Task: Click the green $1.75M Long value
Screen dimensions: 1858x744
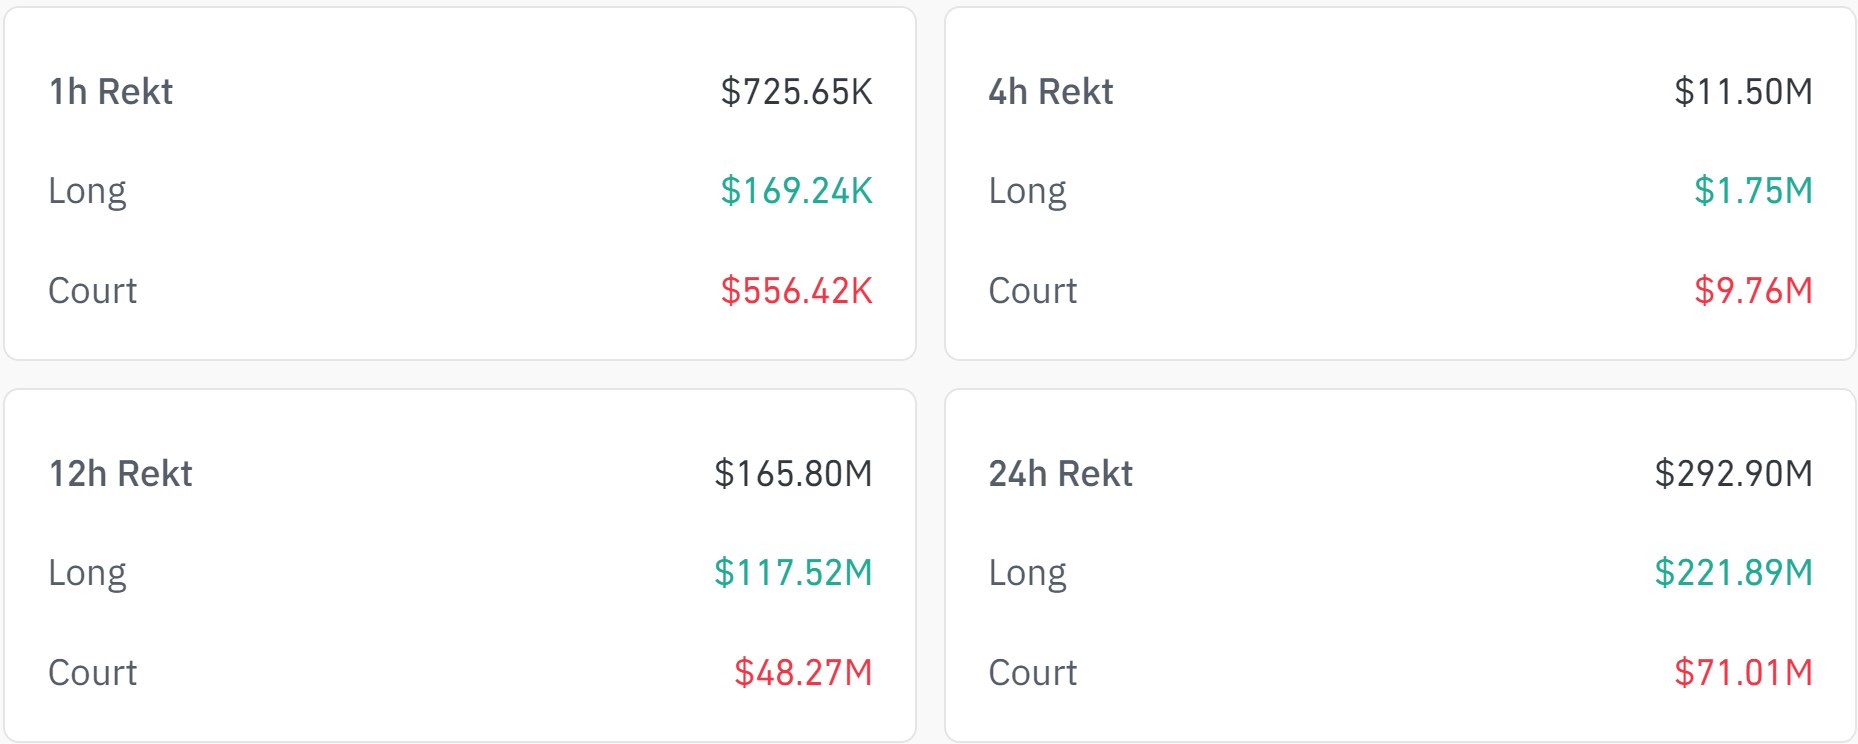Action: (1752, 190)
